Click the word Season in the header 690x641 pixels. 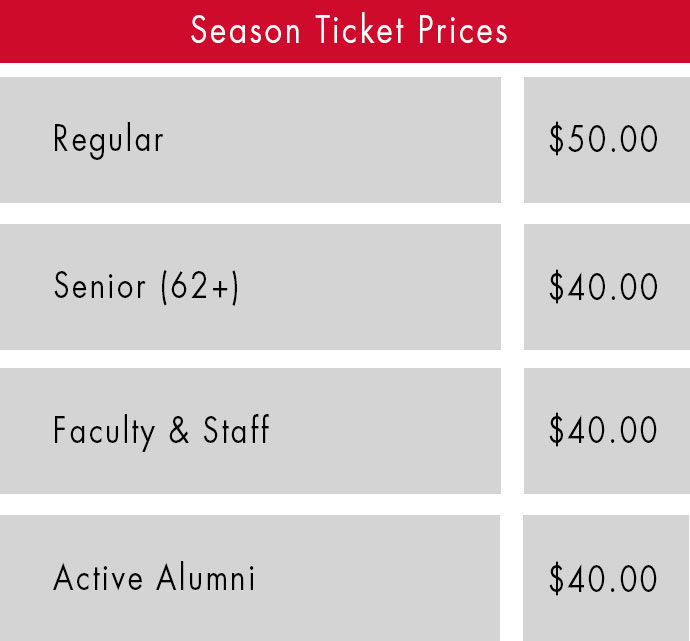(245, 30)
